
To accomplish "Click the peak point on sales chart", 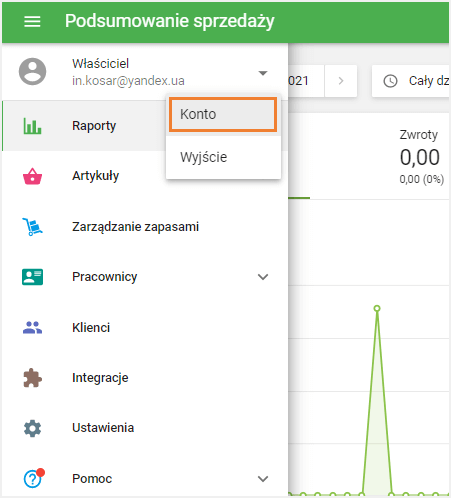I will (377, 308).
